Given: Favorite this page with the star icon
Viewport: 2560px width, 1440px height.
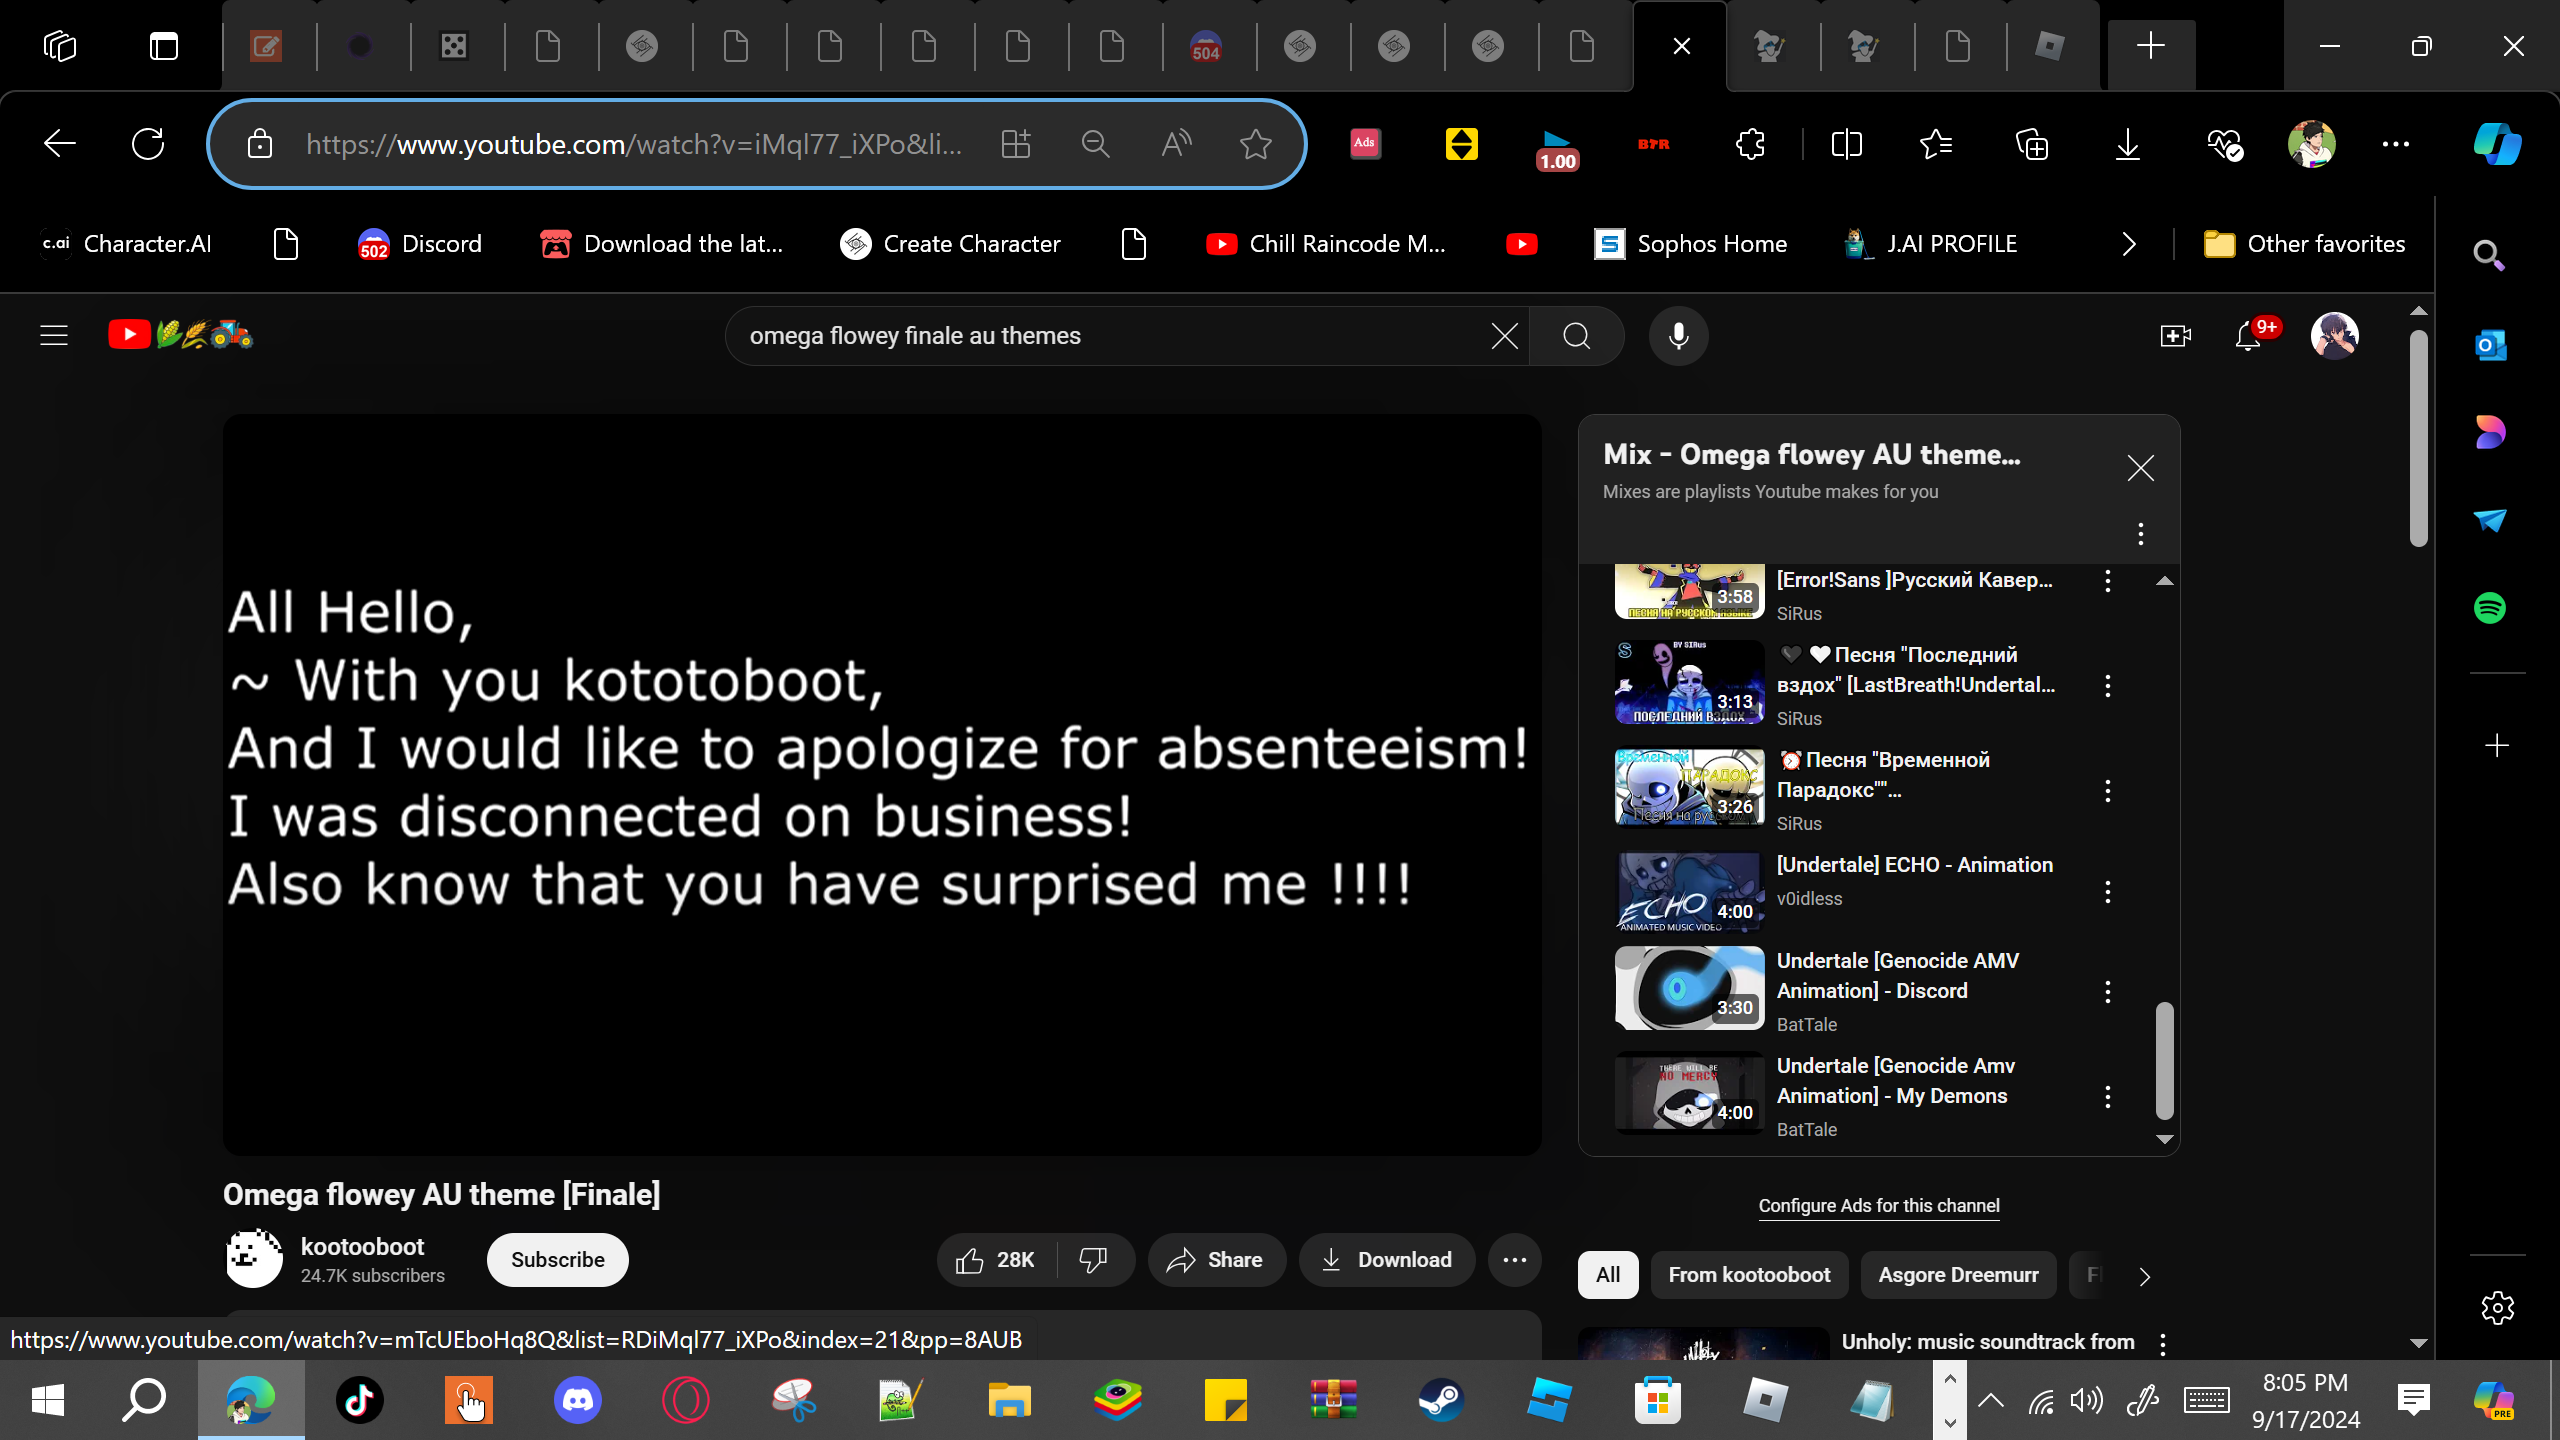Looking at the screenshot, I should point(1255,145).
